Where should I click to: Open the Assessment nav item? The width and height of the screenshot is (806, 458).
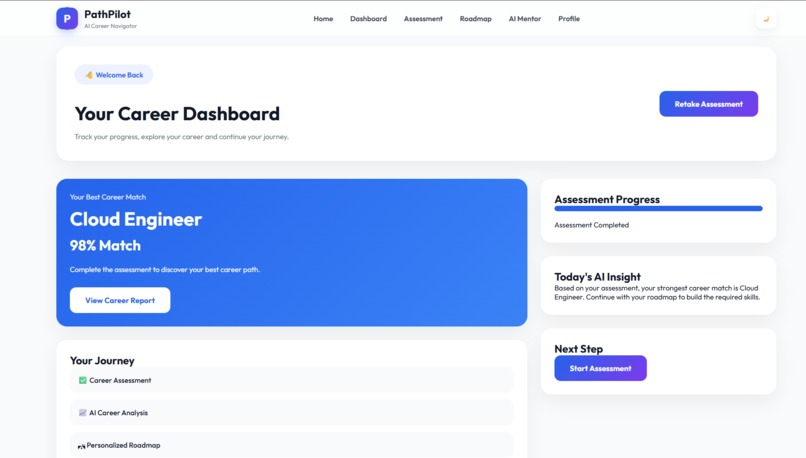[x=423, y=19]
